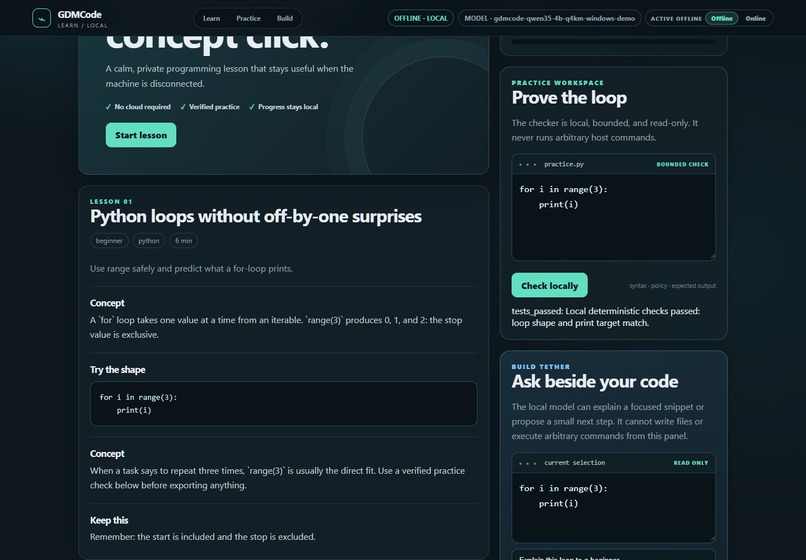The height and width of the screenshot is (560, 806).
Task: Open the Learn nav item
Action: coord(211,18)
